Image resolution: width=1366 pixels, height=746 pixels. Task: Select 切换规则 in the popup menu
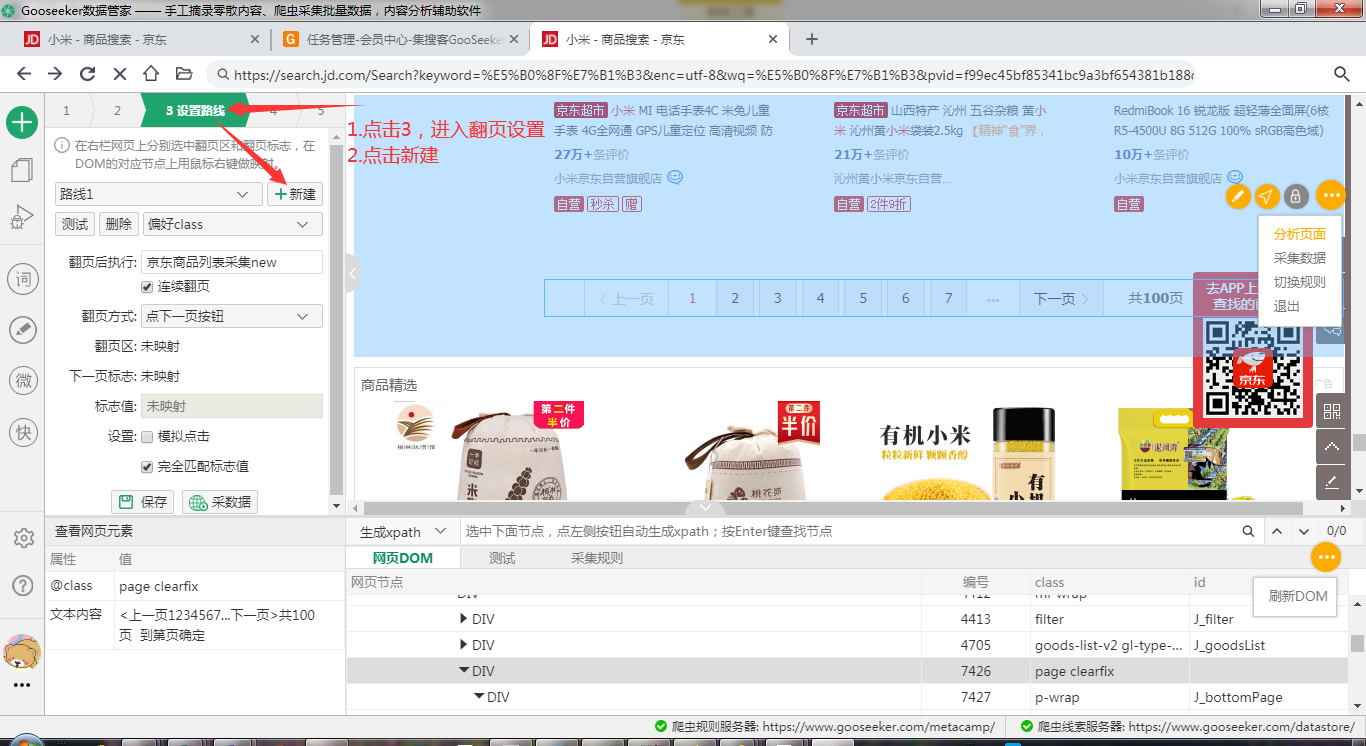(1300, 282)
